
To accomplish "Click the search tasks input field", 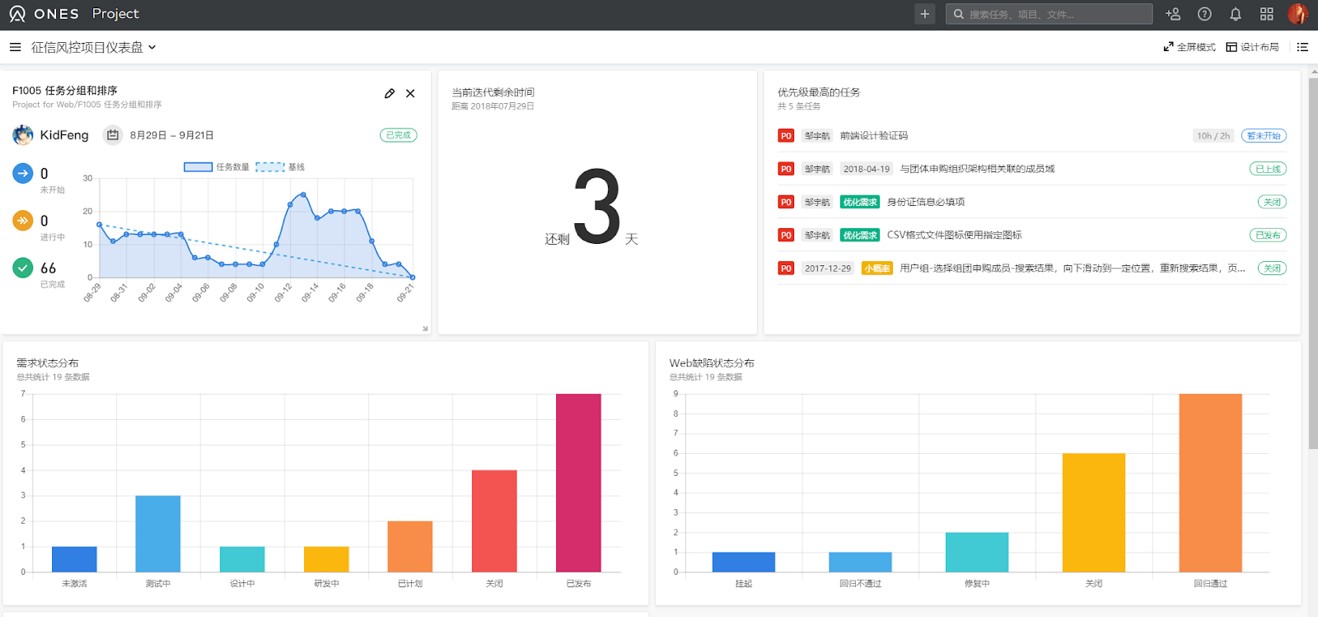I will pos(1055,14).
